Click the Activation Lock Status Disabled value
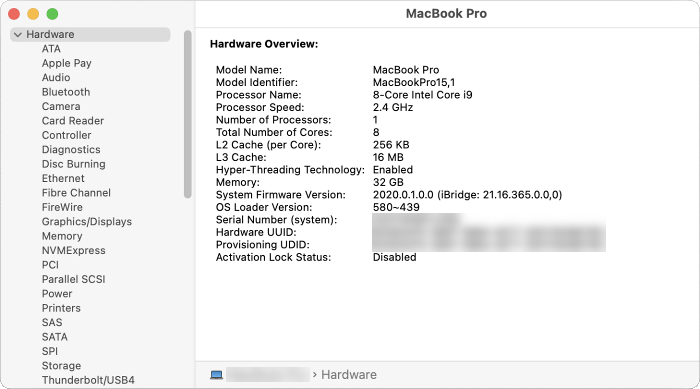The height and width of the screenshot is (389, 700). (395, 257)
